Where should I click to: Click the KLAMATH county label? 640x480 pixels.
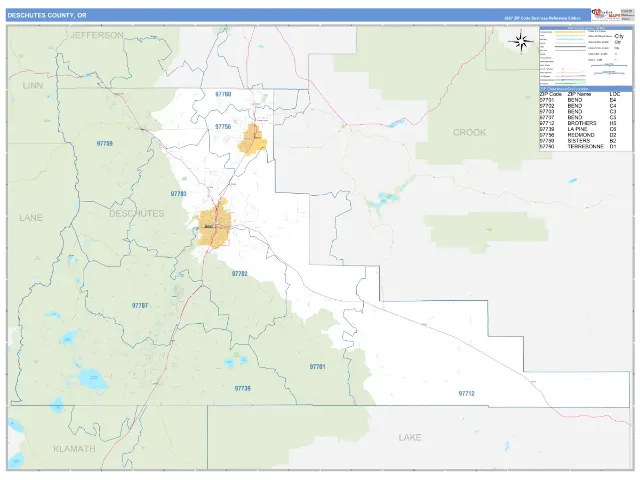[x=74, y=449]
